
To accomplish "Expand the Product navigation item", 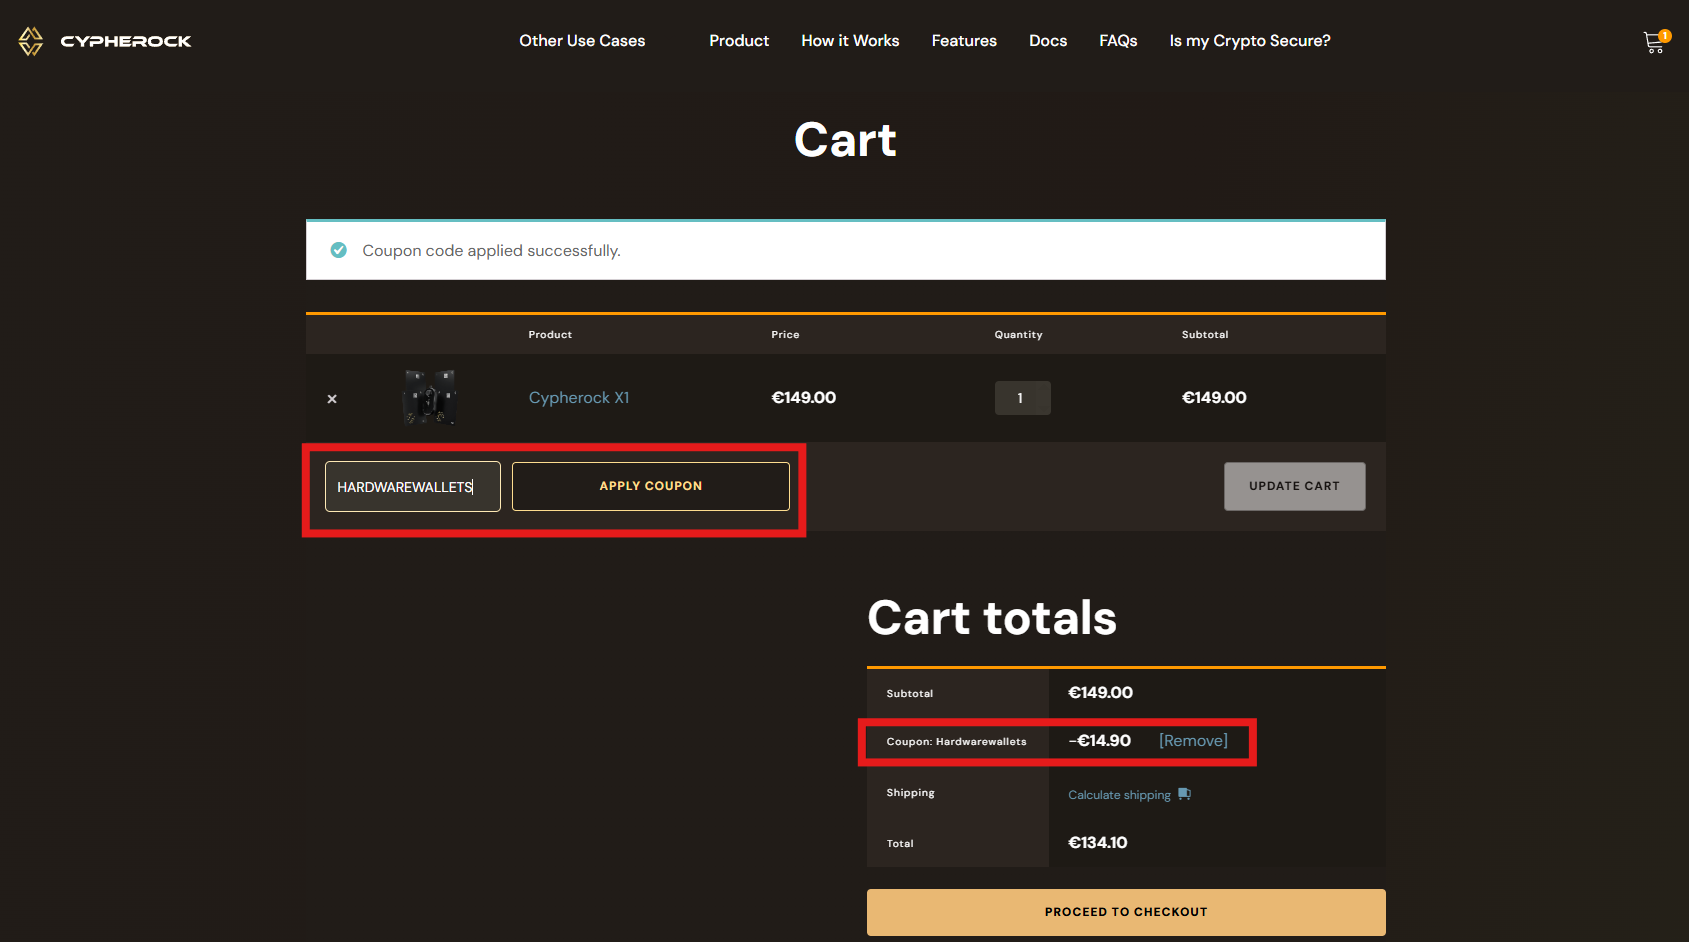I will (738, 41).
